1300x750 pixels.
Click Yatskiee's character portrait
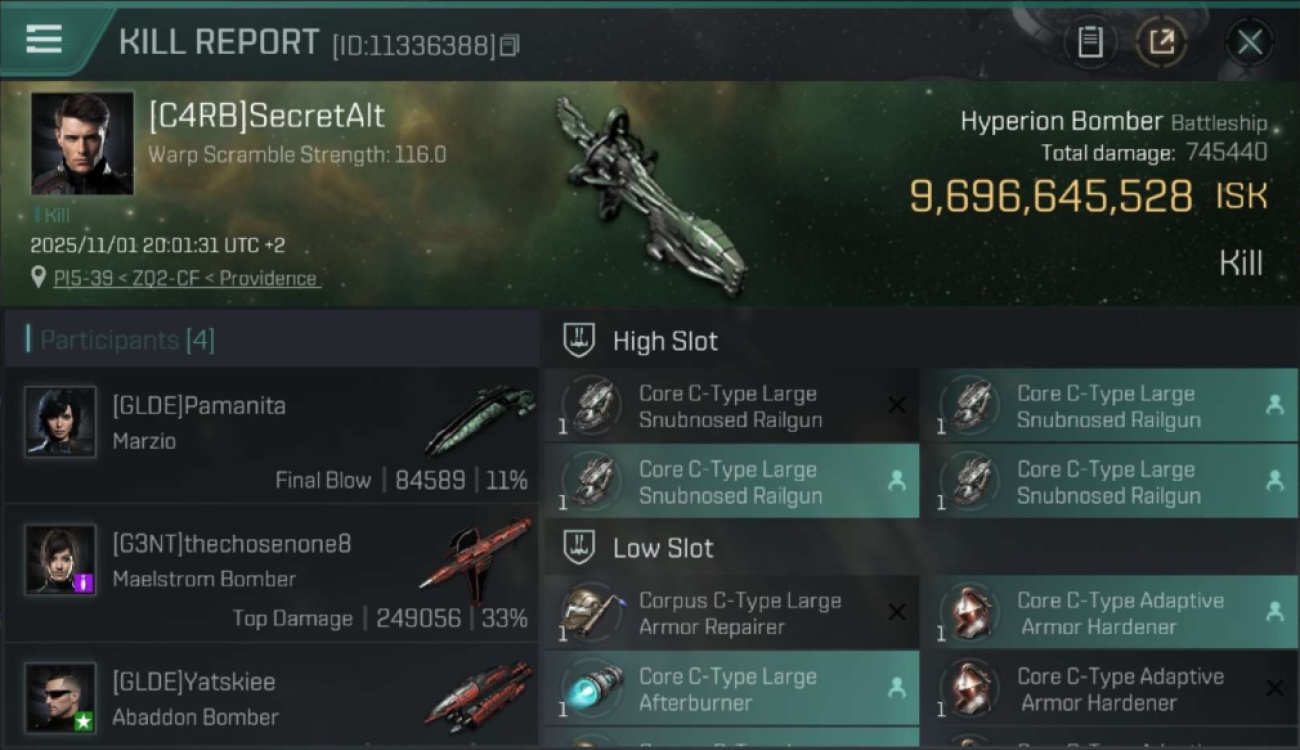pos(61,697)
